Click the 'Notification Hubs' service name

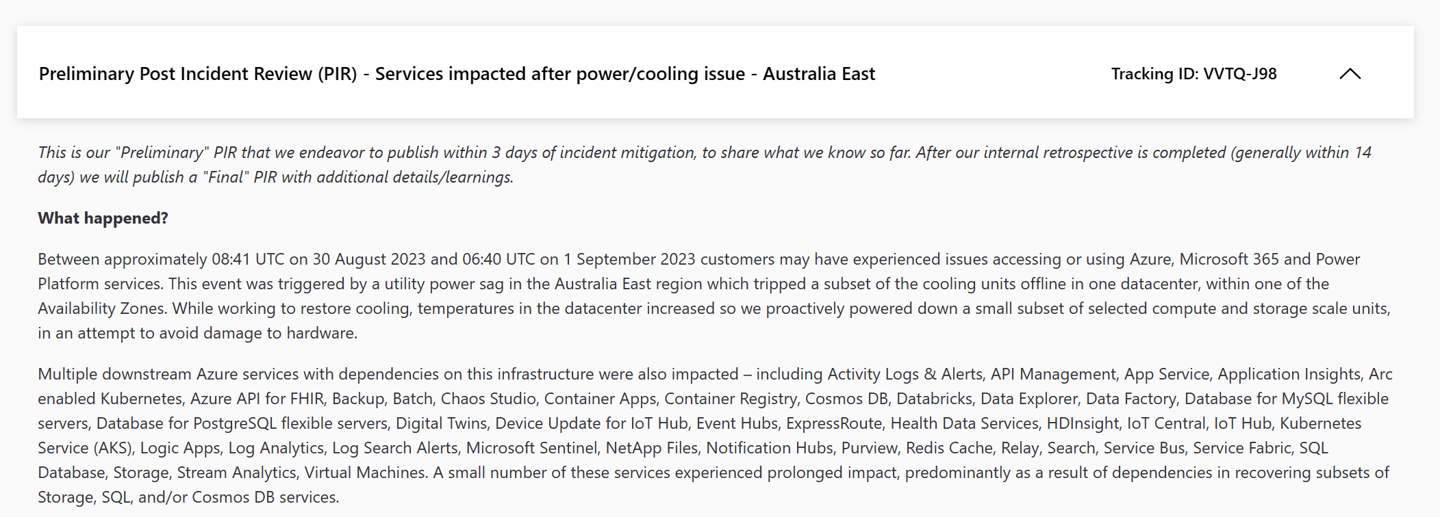[x=768, y=447]
